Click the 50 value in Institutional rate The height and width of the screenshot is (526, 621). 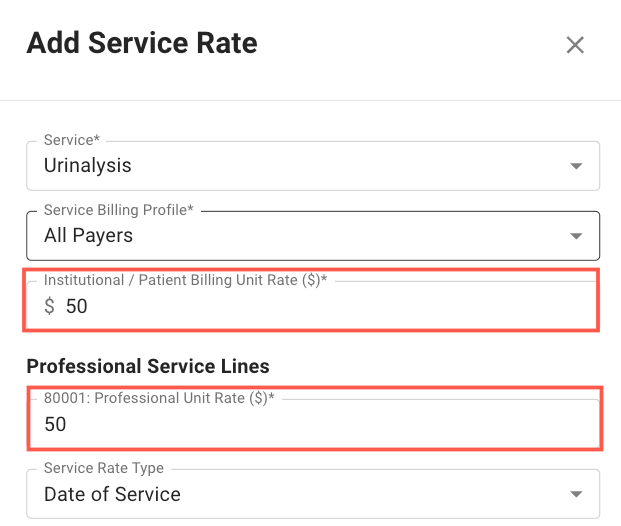[x=76, y=306]
